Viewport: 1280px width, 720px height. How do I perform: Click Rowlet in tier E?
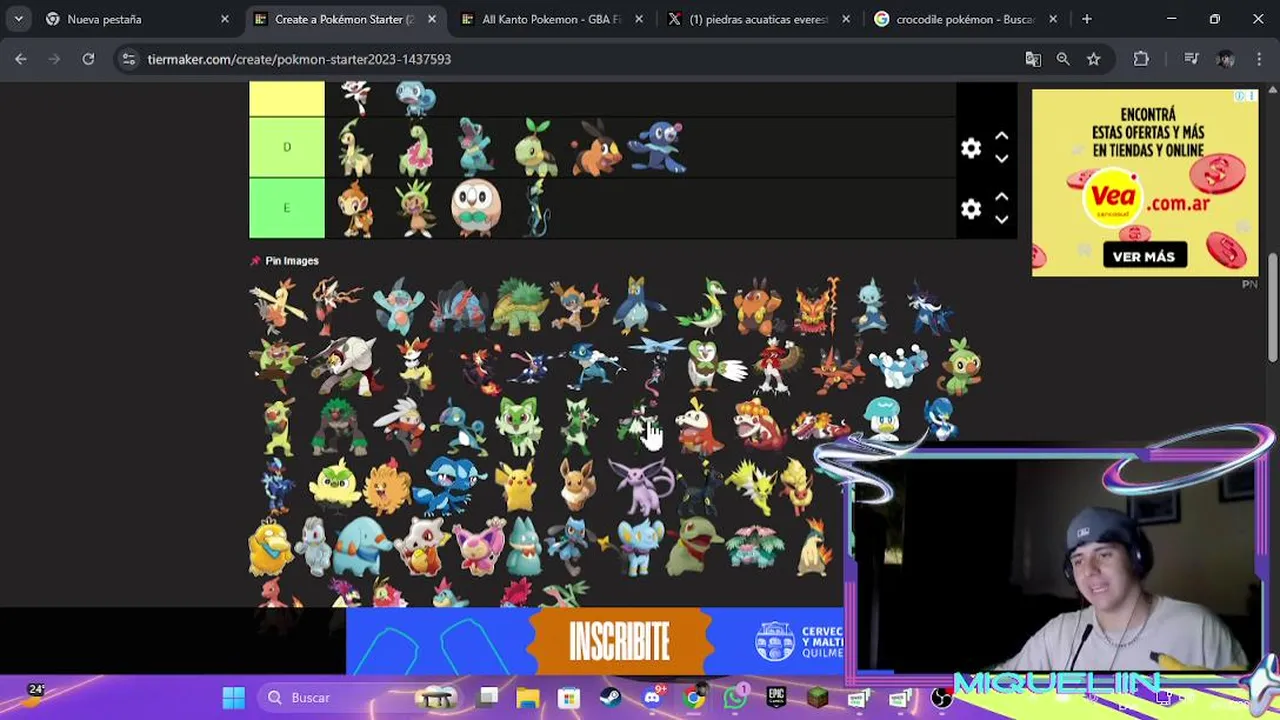click(x=476, y=208)
